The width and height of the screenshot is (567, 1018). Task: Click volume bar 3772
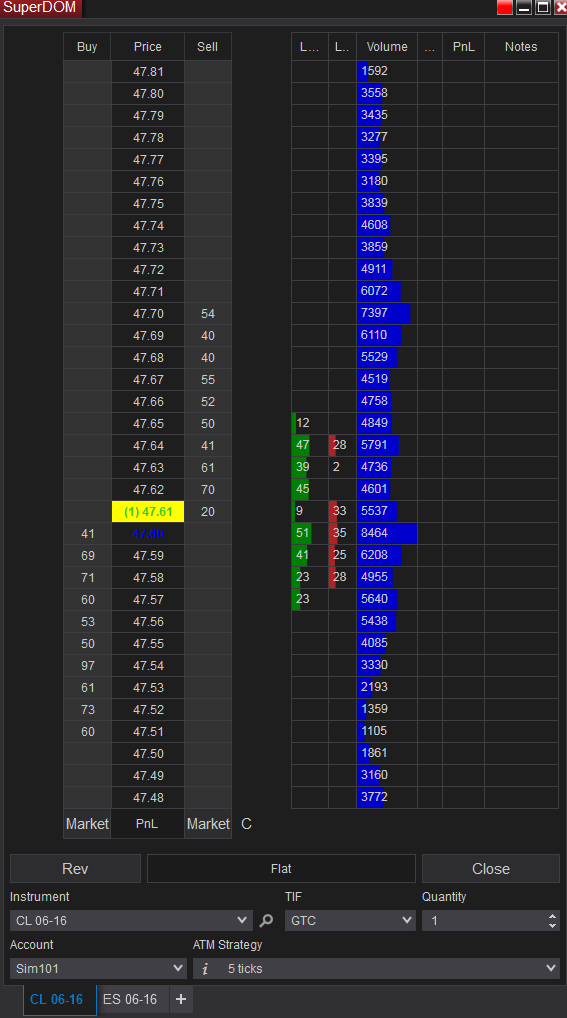pyautogui.click(x=387, y=797)
